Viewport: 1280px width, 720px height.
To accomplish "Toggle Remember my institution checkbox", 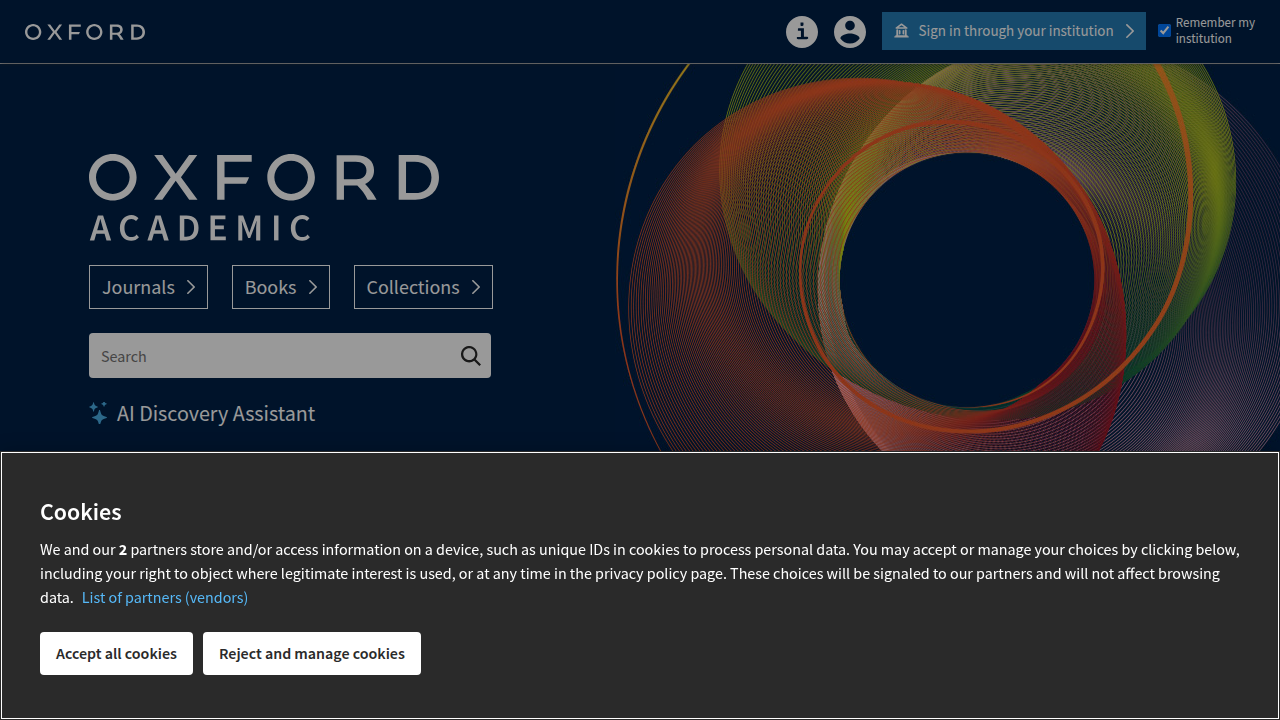I will (x=1164, y=31).
